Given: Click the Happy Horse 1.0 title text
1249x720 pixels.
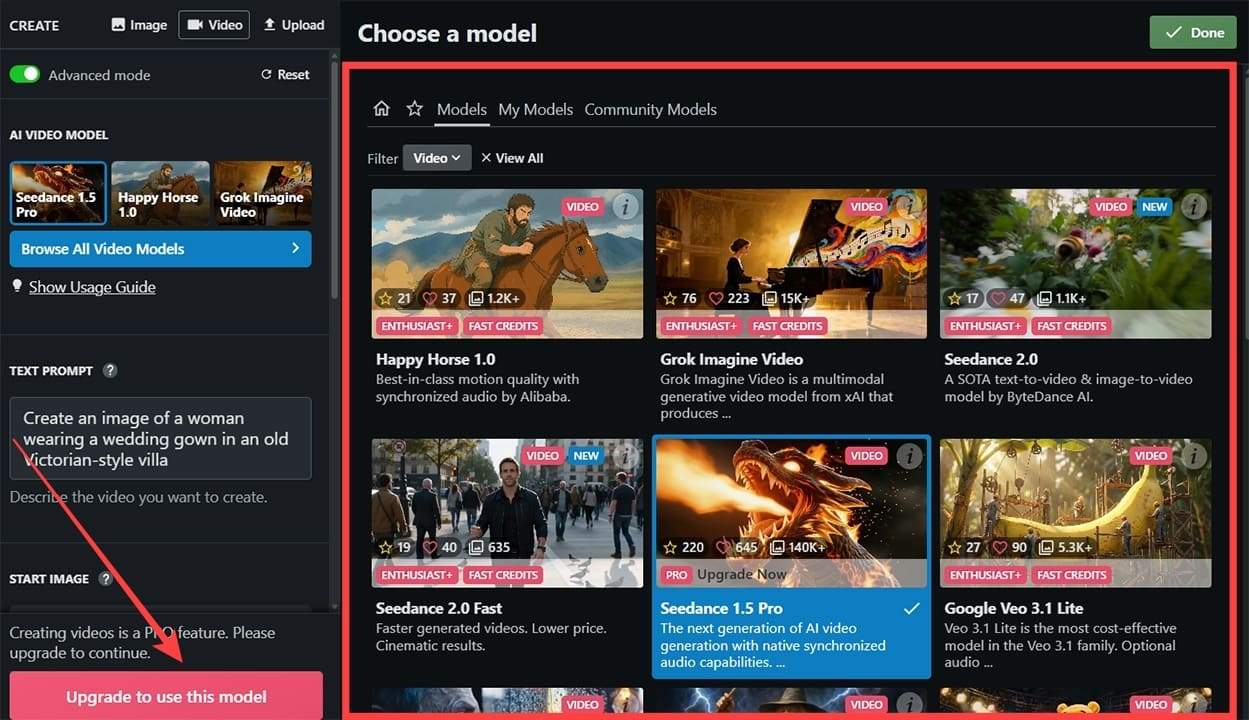Looking at the screenshot, I should [x=436, y=359].
